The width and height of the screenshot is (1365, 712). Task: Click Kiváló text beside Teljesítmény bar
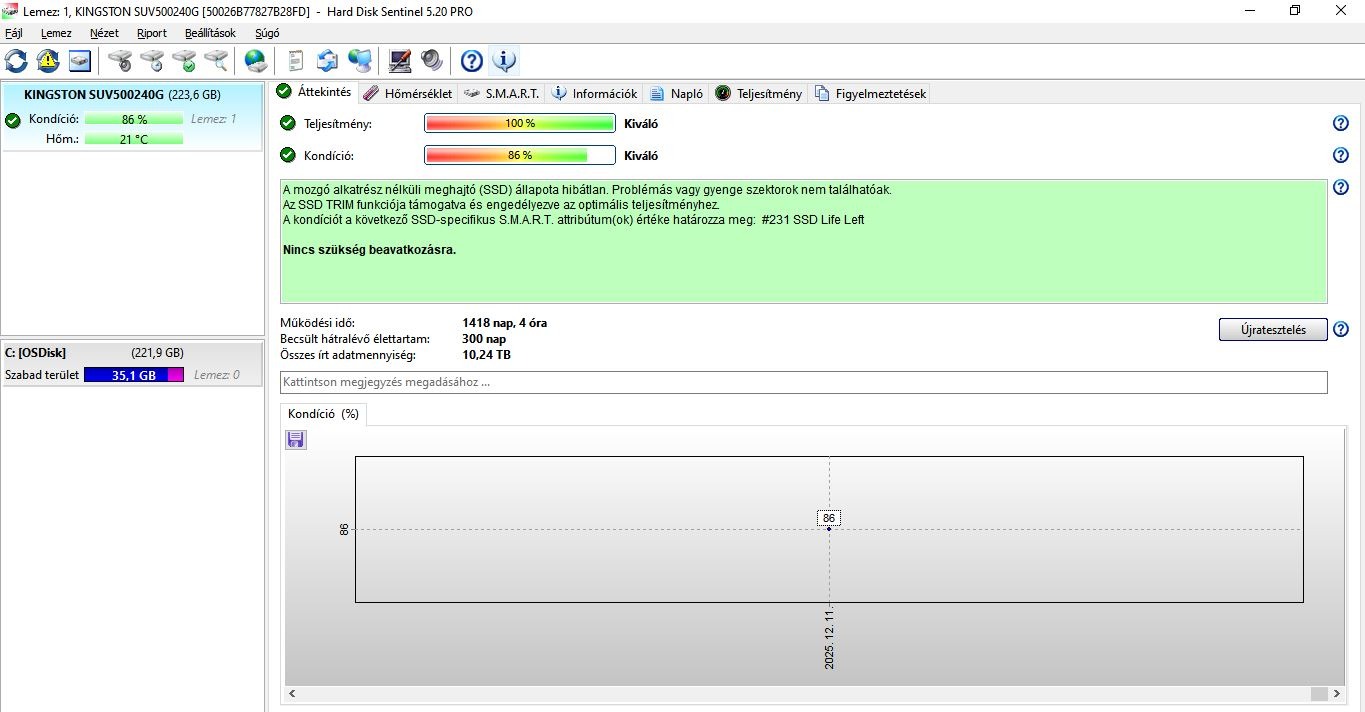pyautogui.click(x=641, y=124)
